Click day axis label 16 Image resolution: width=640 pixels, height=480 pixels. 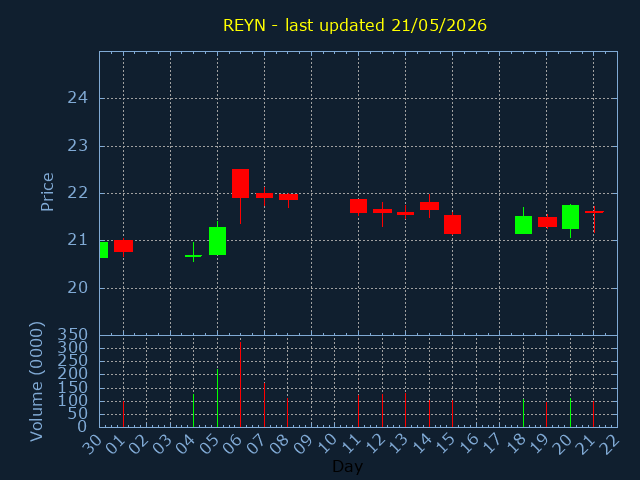click(x=469, y=444)
